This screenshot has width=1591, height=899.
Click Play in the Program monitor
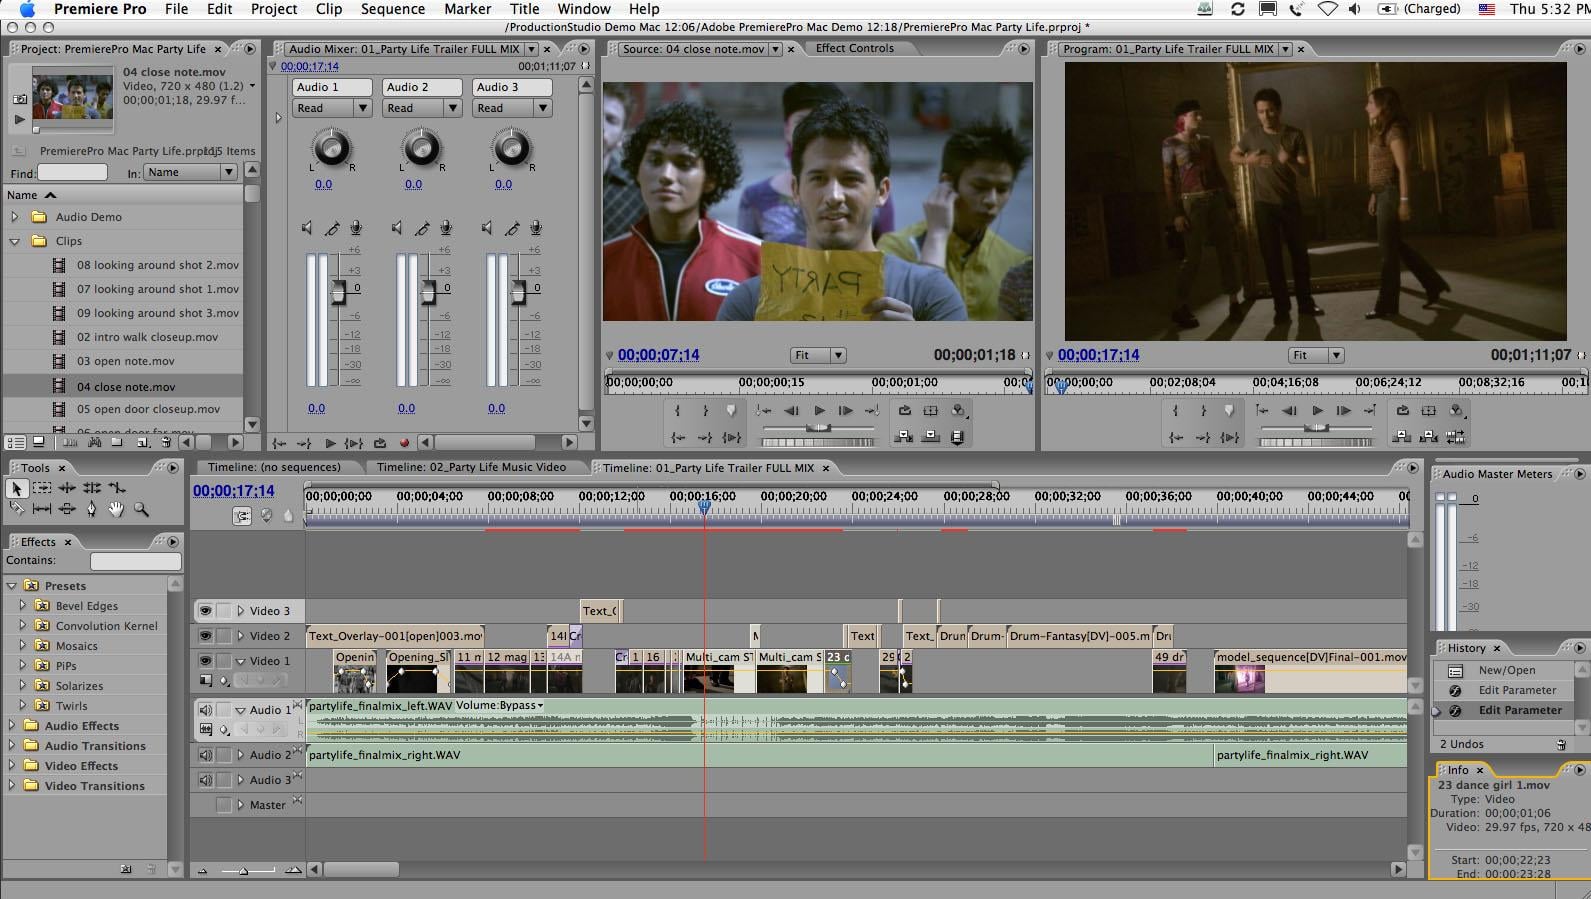(1317, 411)
